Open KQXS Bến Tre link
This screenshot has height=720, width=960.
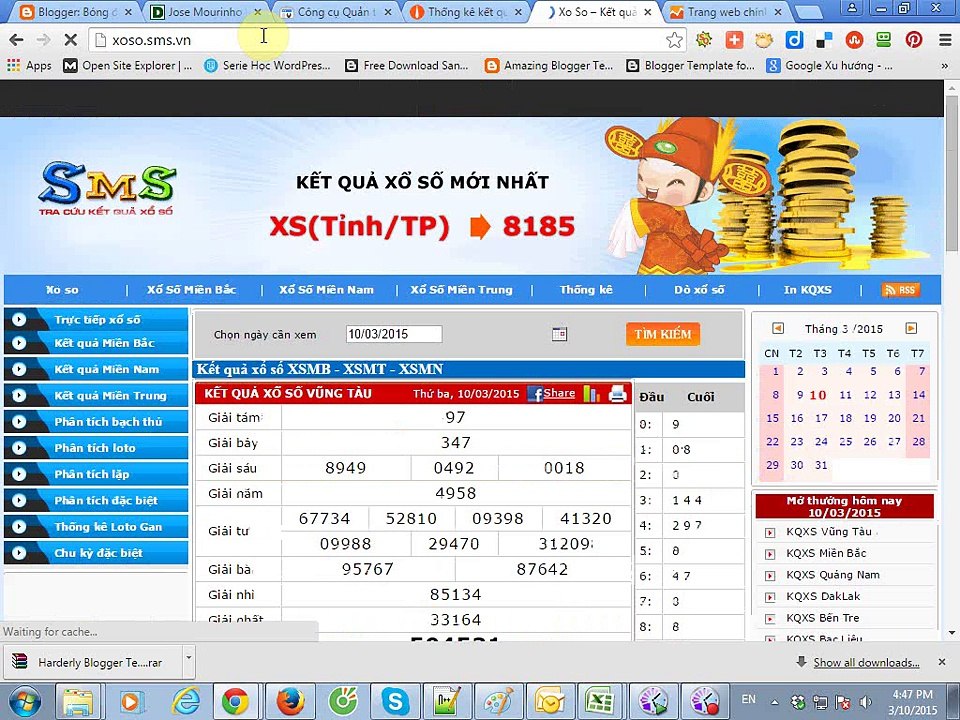(x=822, y=618)
